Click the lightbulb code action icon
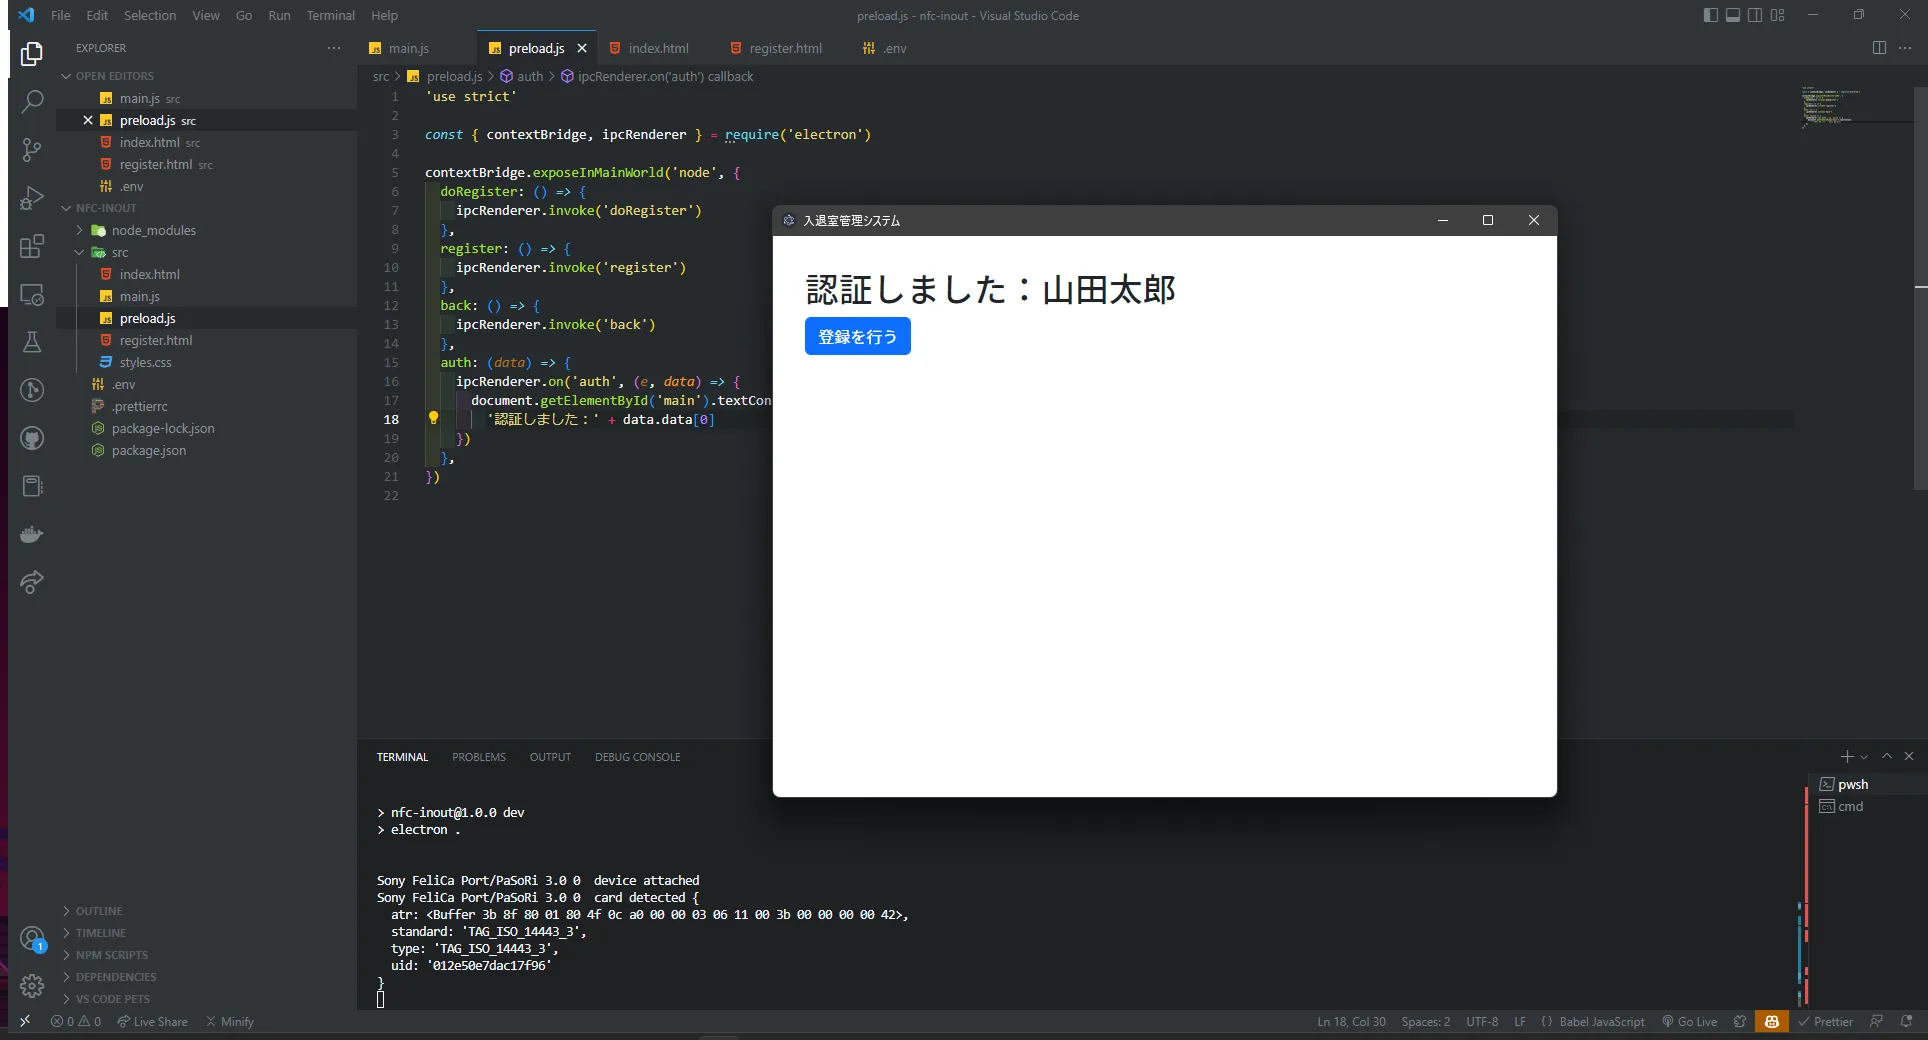This screenshot has width=1928, height=1040. coord(433,419)
